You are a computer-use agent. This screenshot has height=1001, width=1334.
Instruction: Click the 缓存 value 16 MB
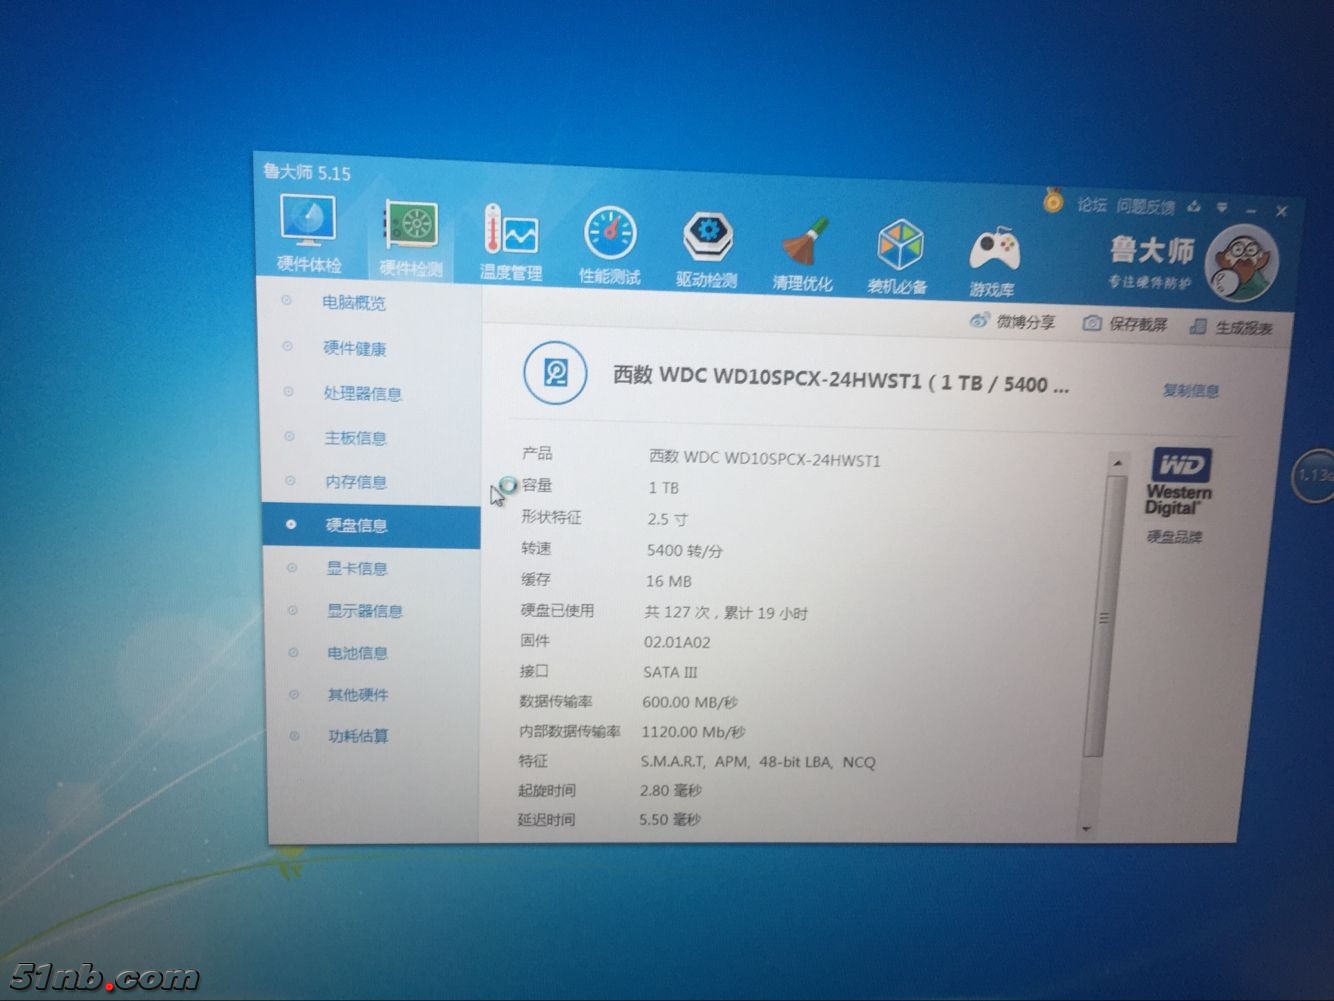(669, 581)
